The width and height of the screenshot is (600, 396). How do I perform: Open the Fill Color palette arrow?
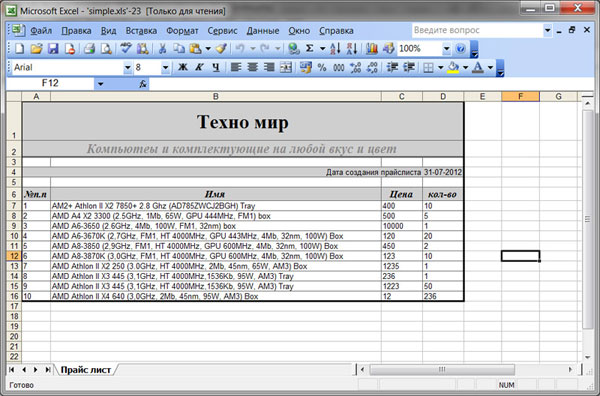coord(465,68)
